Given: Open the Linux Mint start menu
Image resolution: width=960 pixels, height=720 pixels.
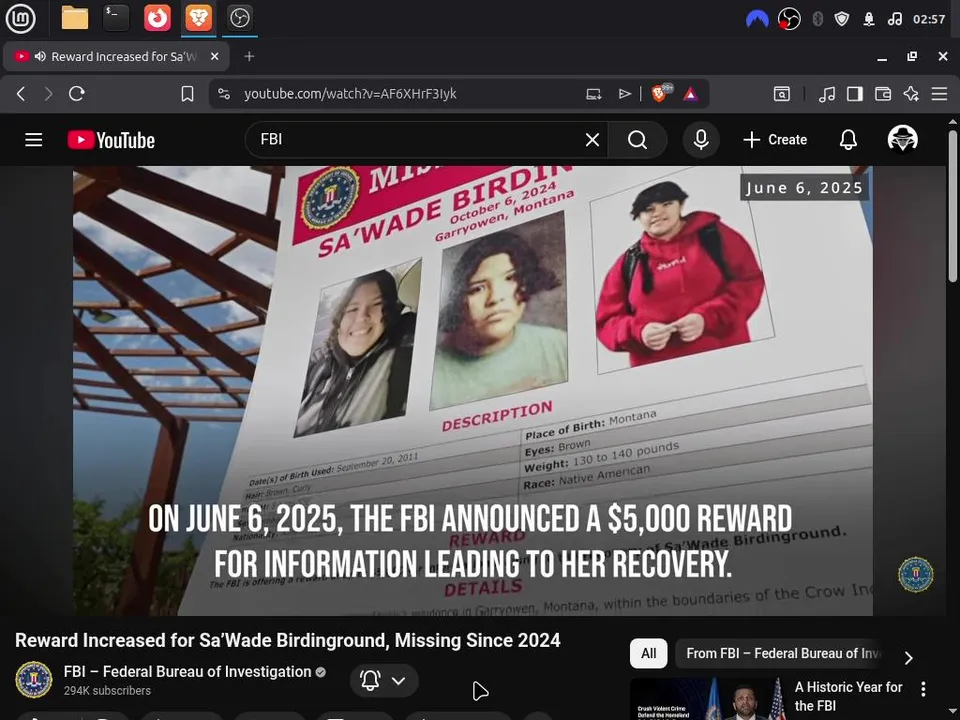Looking at the screenshot, I should (20, 18).
